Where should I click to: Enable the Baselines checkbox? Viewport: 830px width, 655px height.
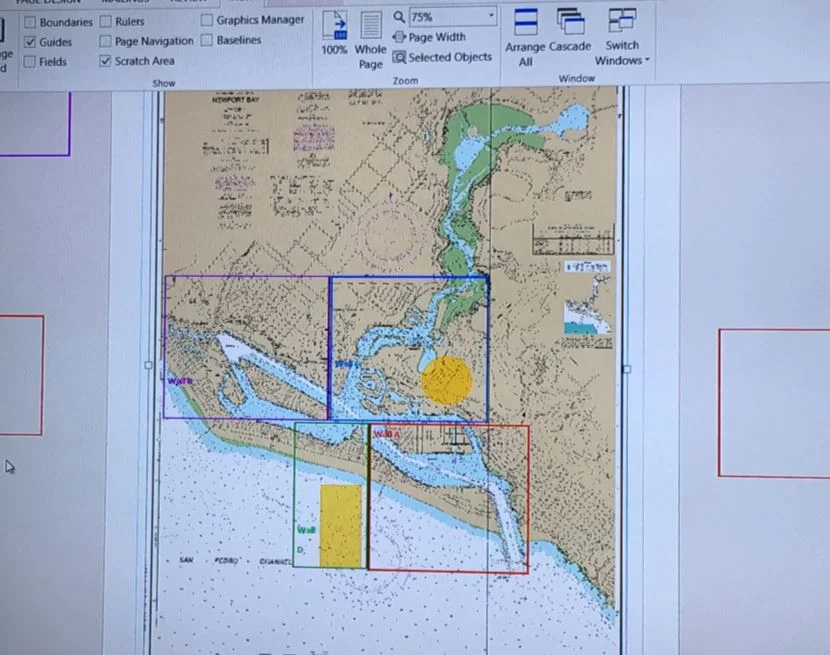[204, 40]
